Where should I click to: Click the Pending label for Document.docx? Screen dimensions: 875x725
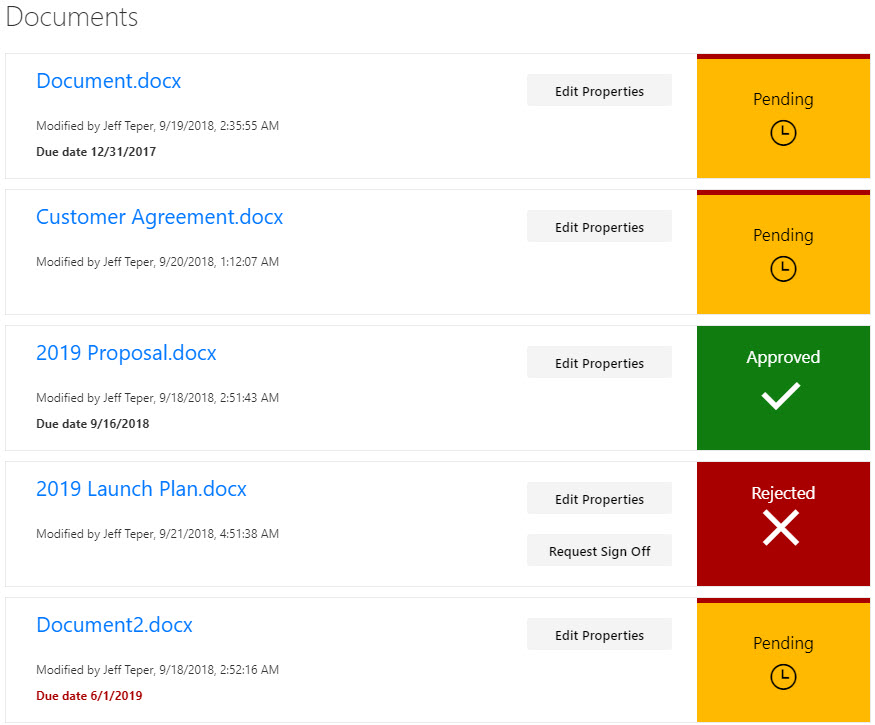tap(783, 100)
